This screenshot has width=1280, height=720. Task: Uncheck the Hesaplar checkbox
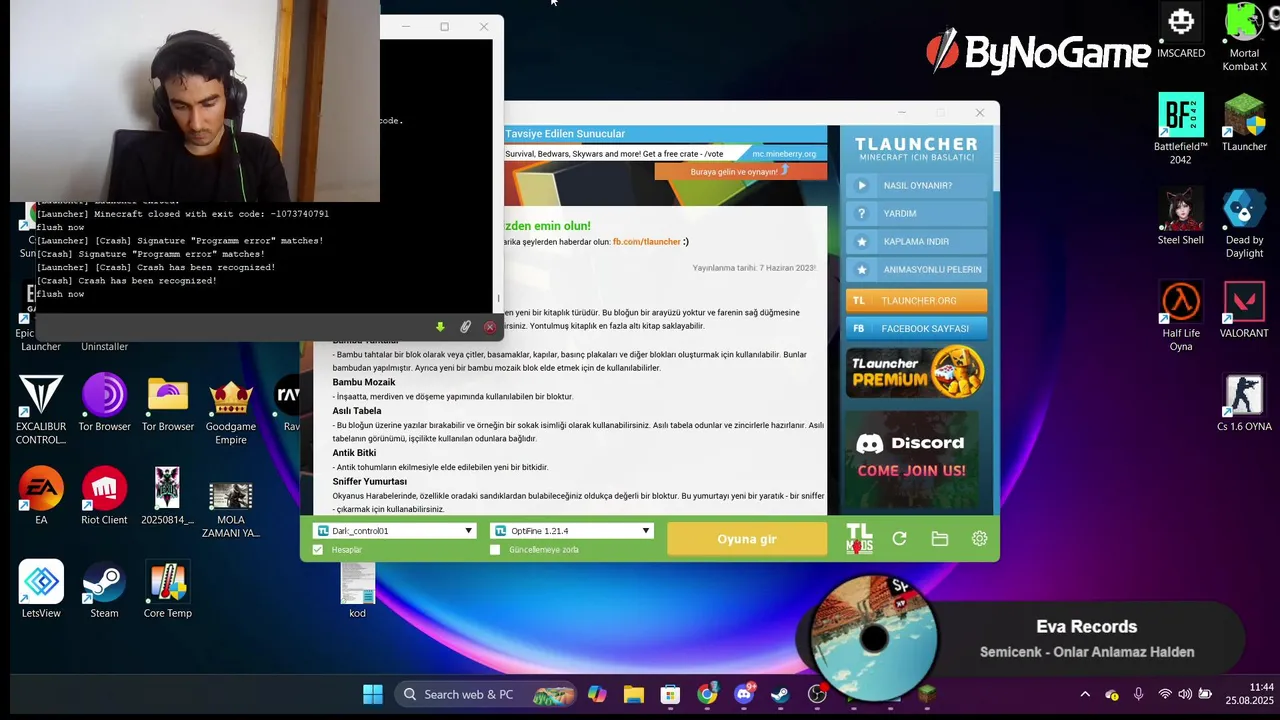point(318,550)
